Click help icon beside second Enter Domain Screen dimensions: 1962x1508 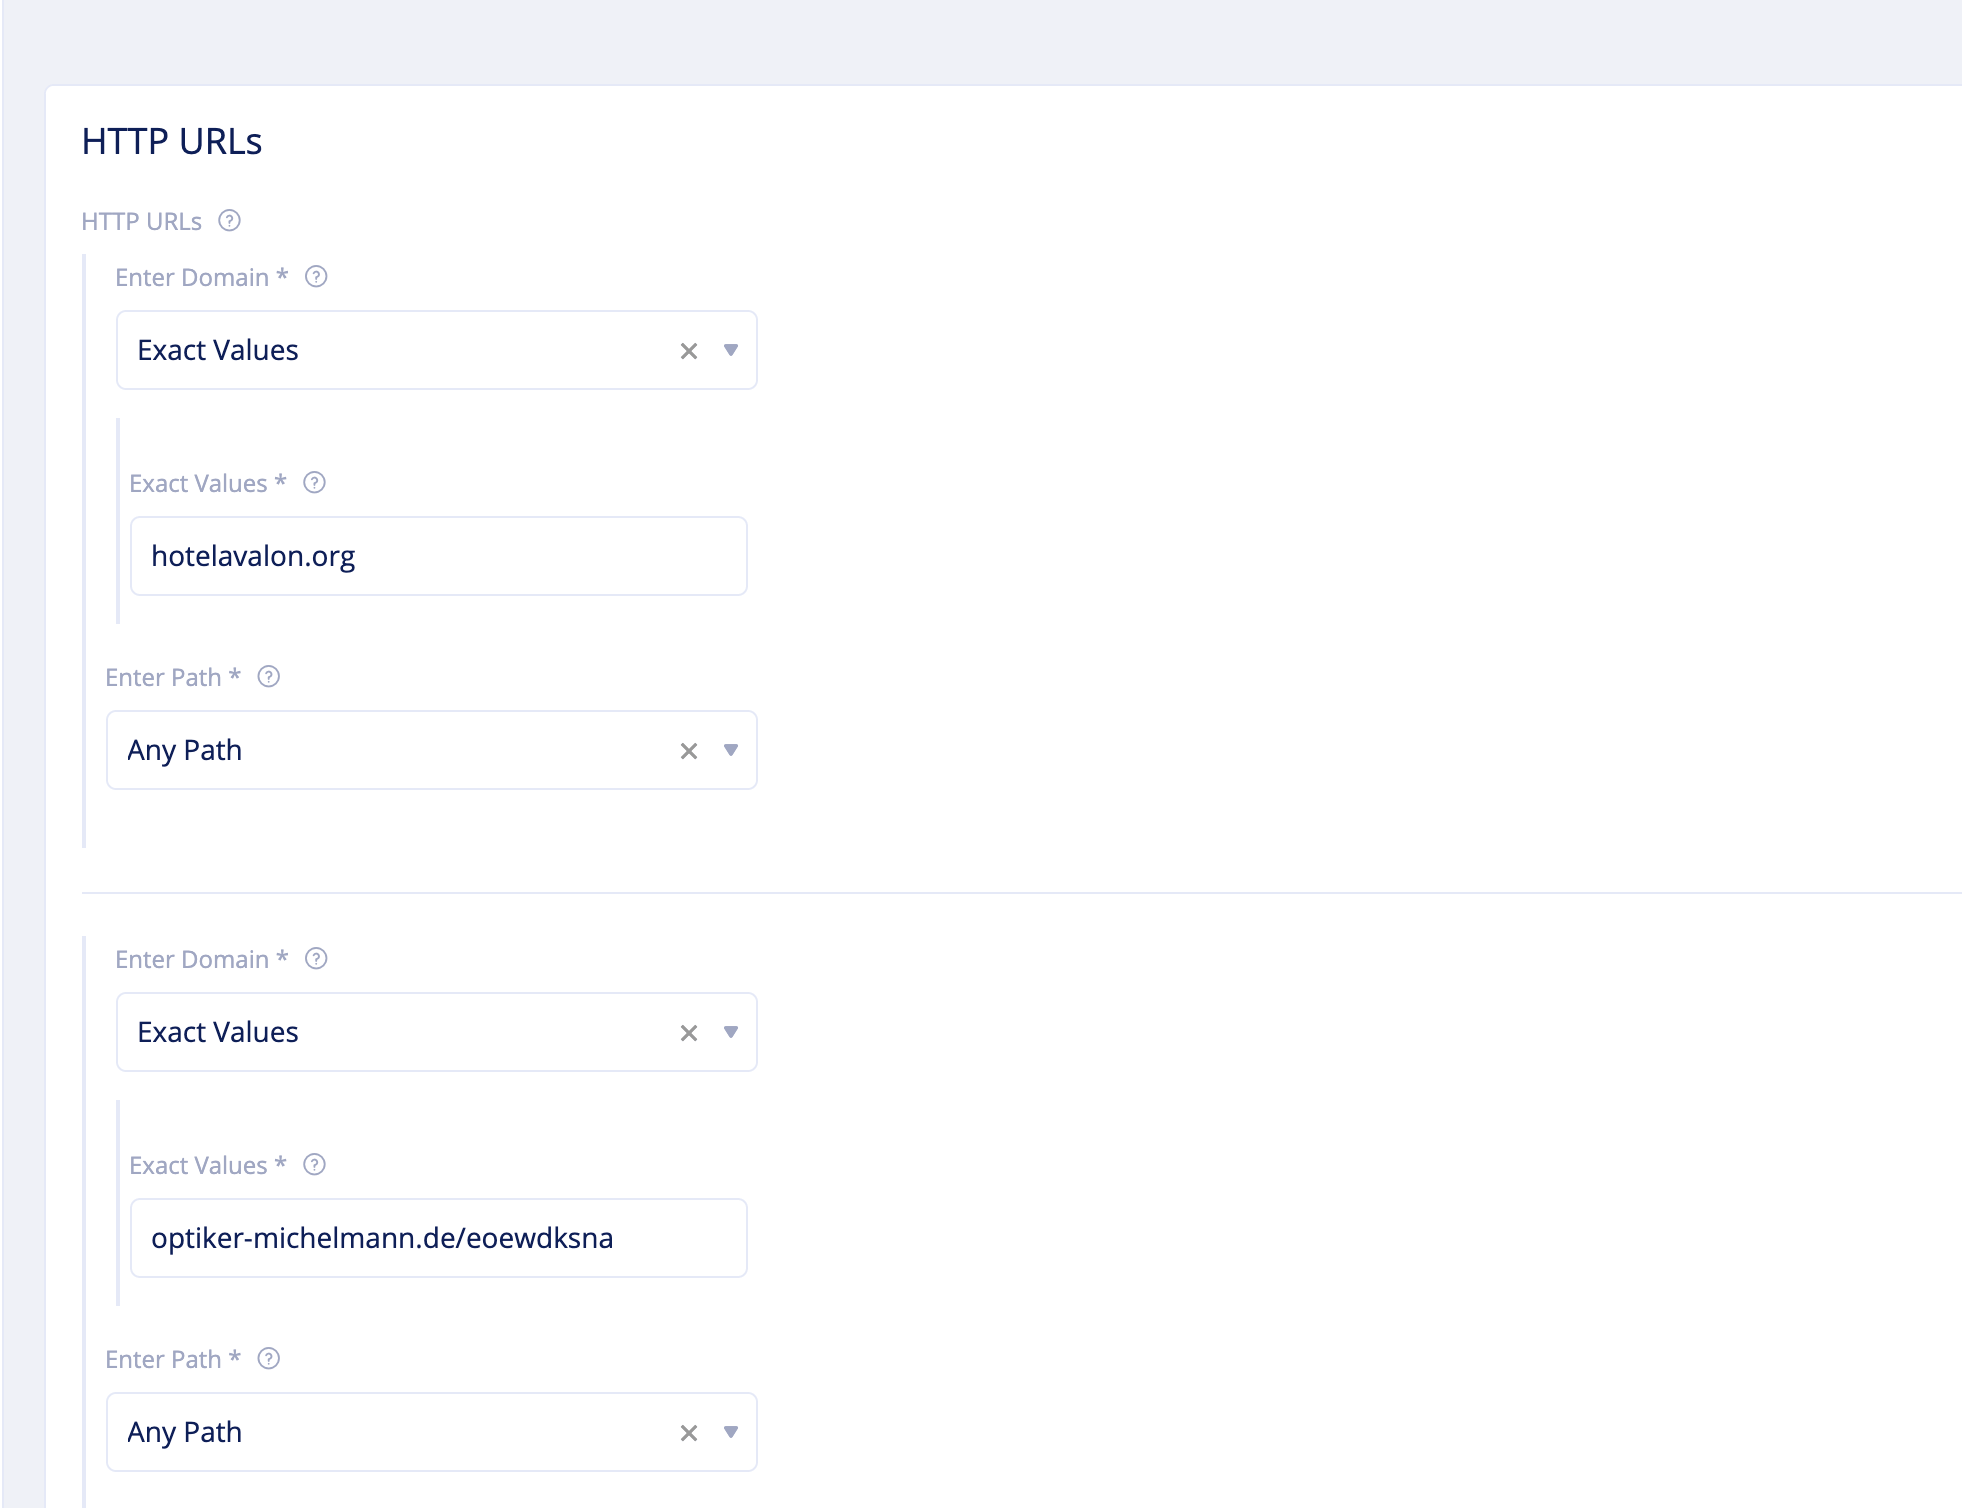click(316, 959)
